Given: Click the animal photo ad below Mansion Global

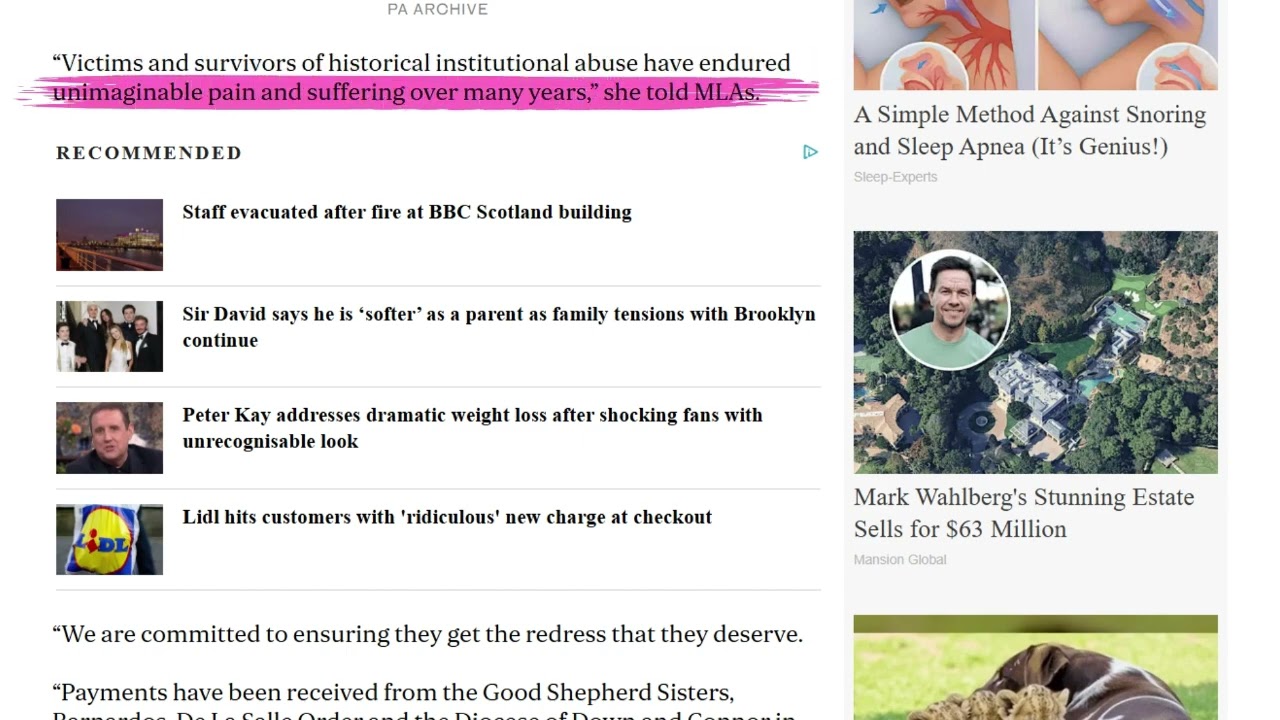Looking at the screenshot, I should 1035,667.
